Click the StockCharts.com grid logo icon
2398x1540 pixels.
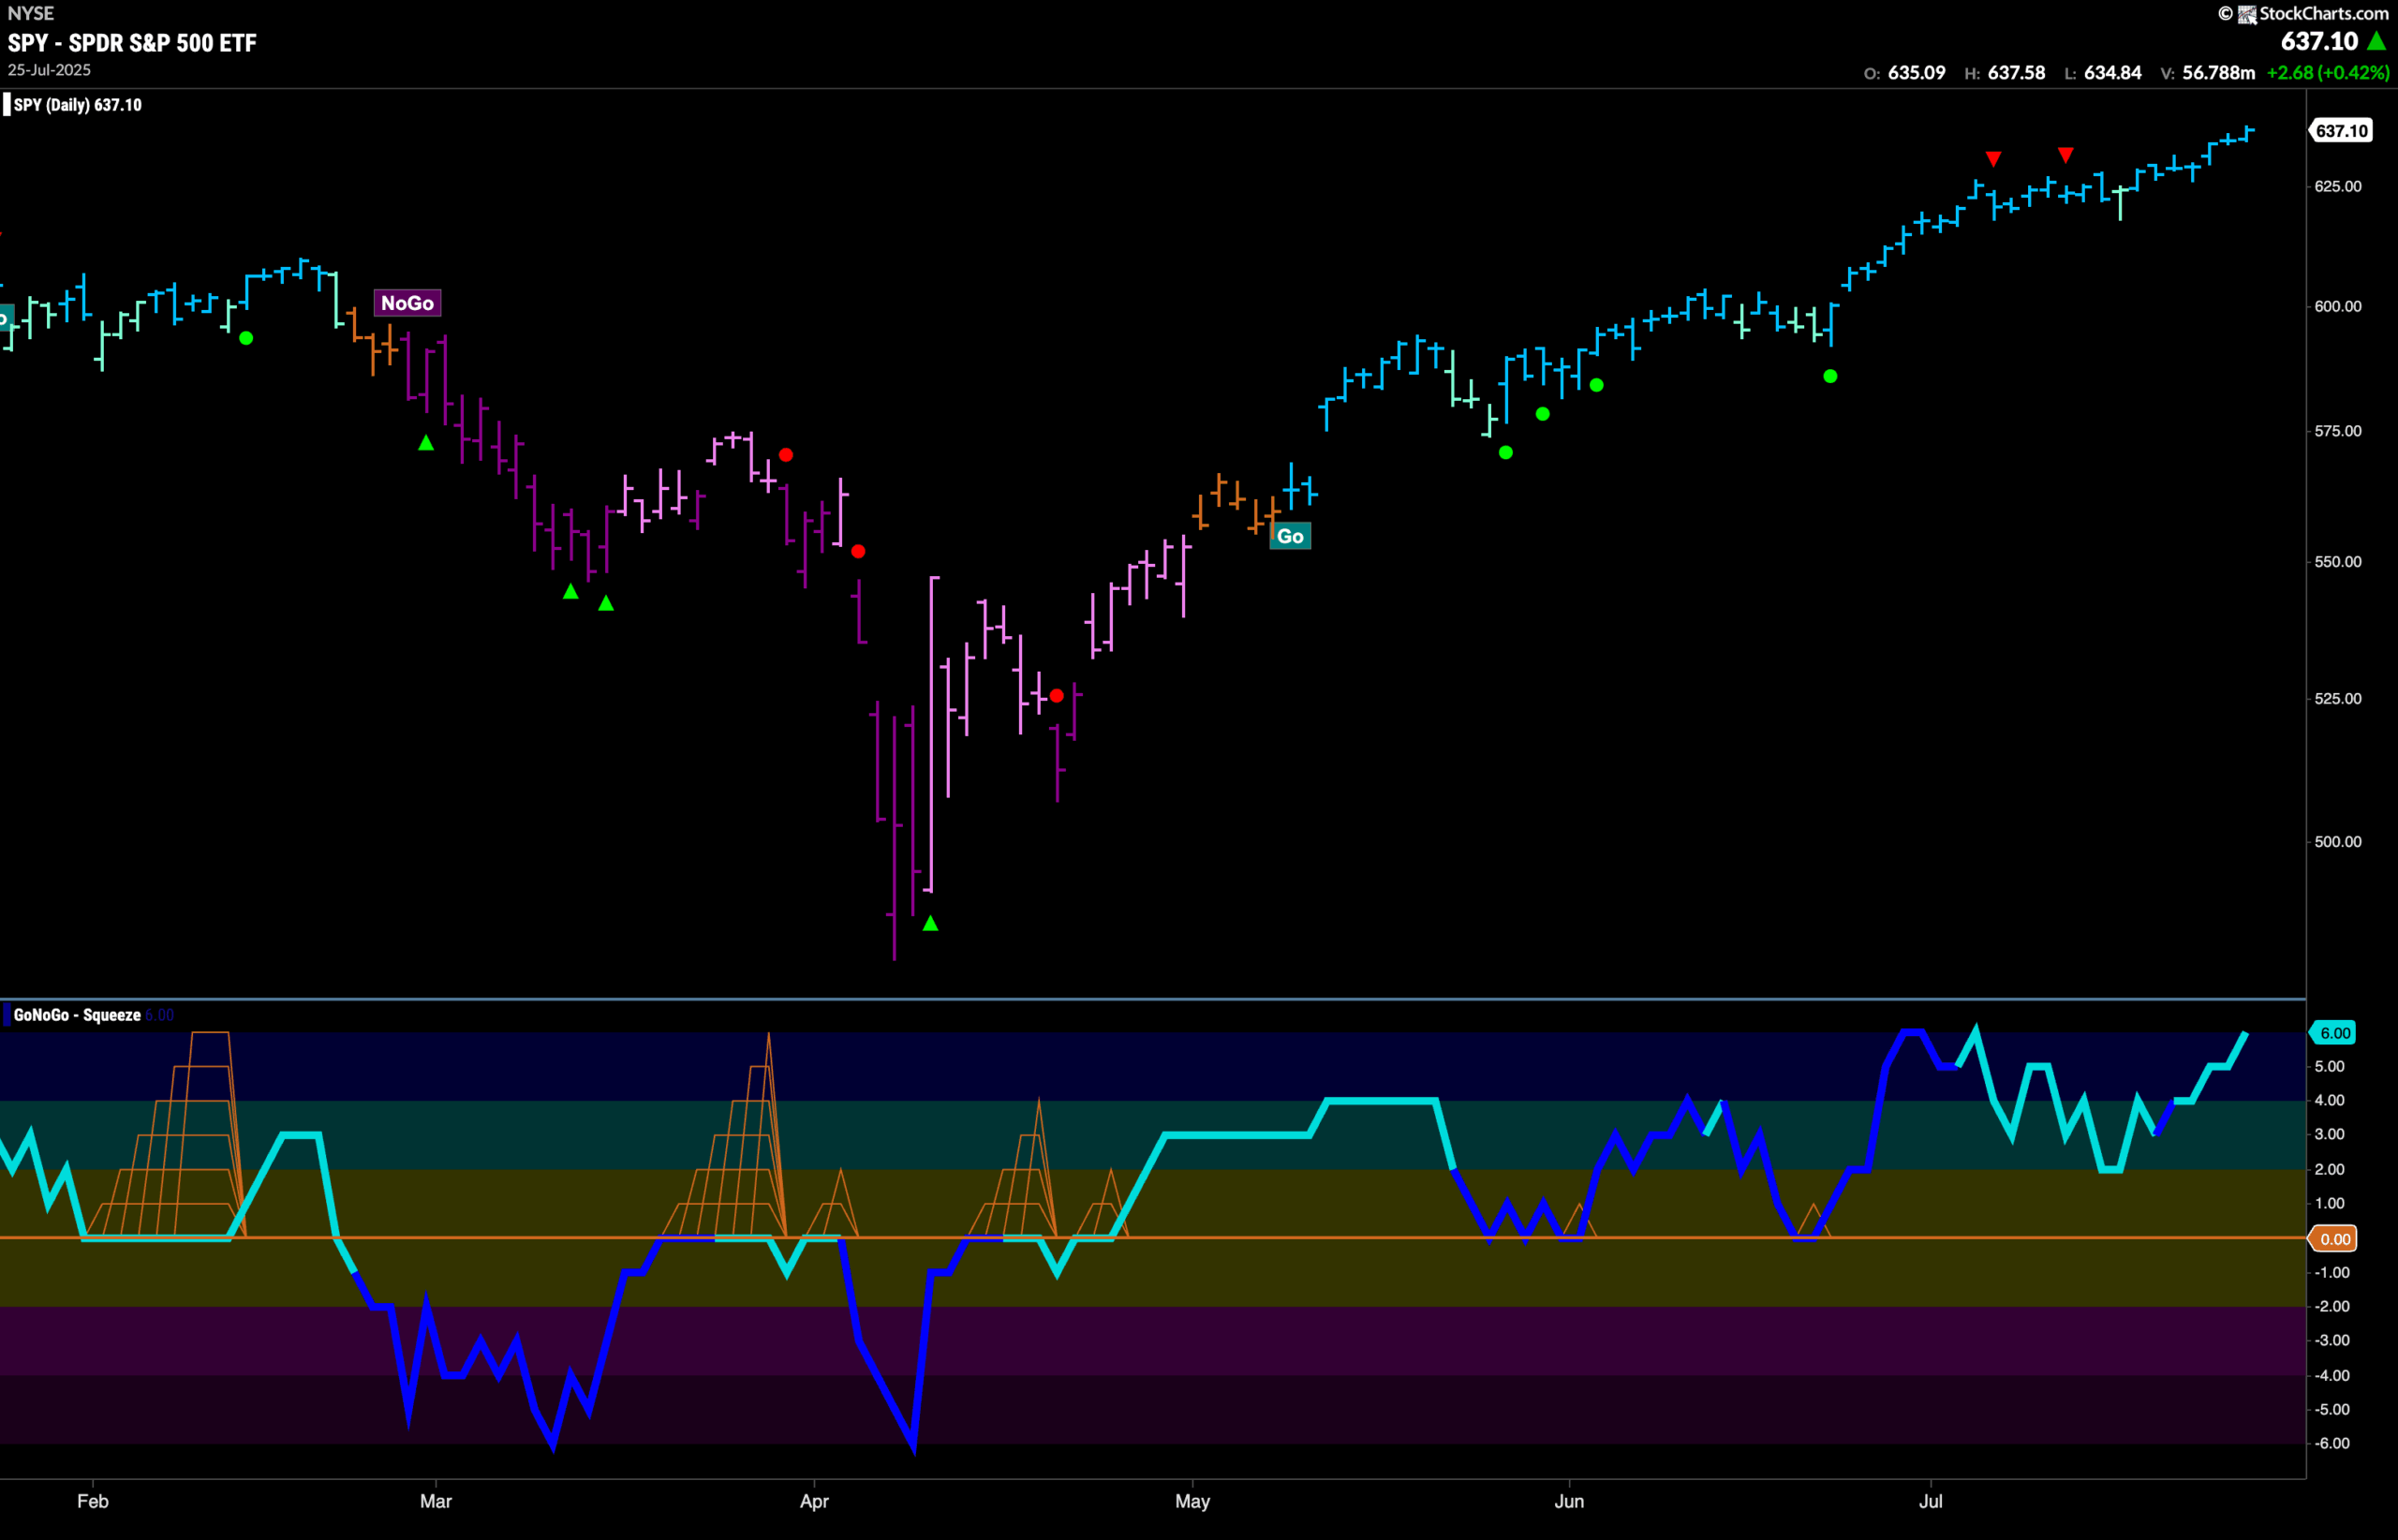2246,13
